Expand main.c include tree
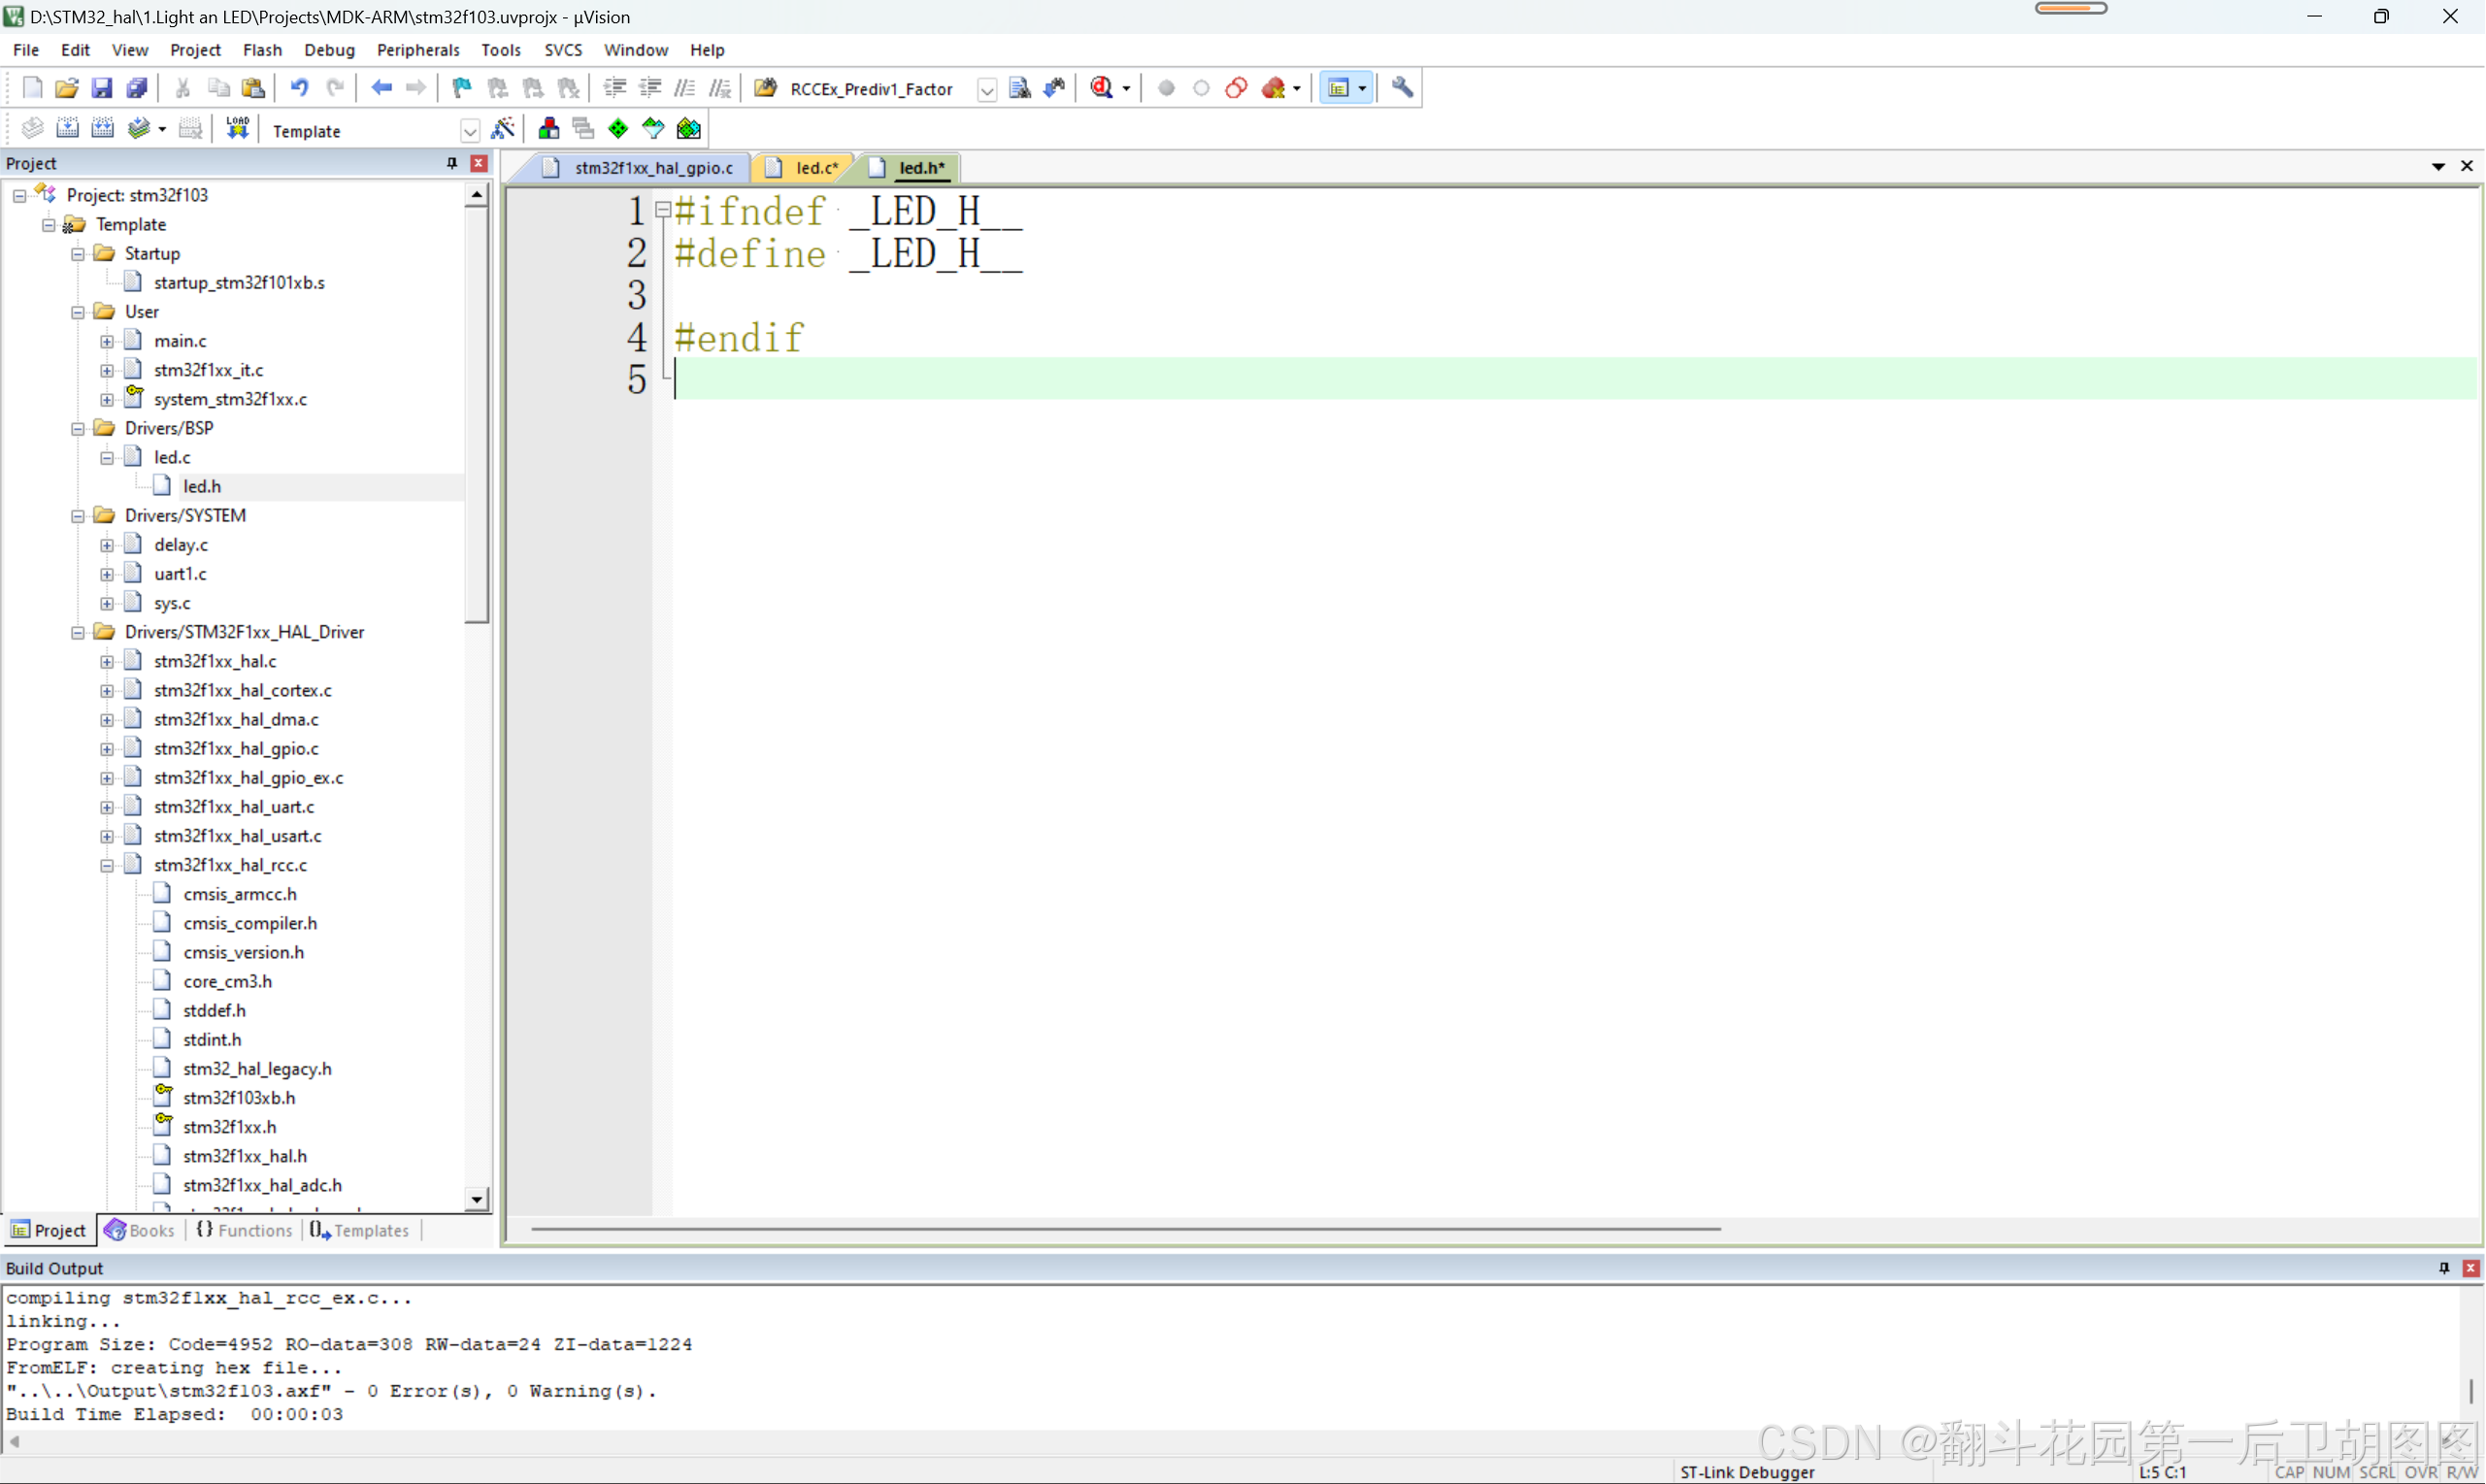The image size is (2486, 1484). [x=107, y=342]
